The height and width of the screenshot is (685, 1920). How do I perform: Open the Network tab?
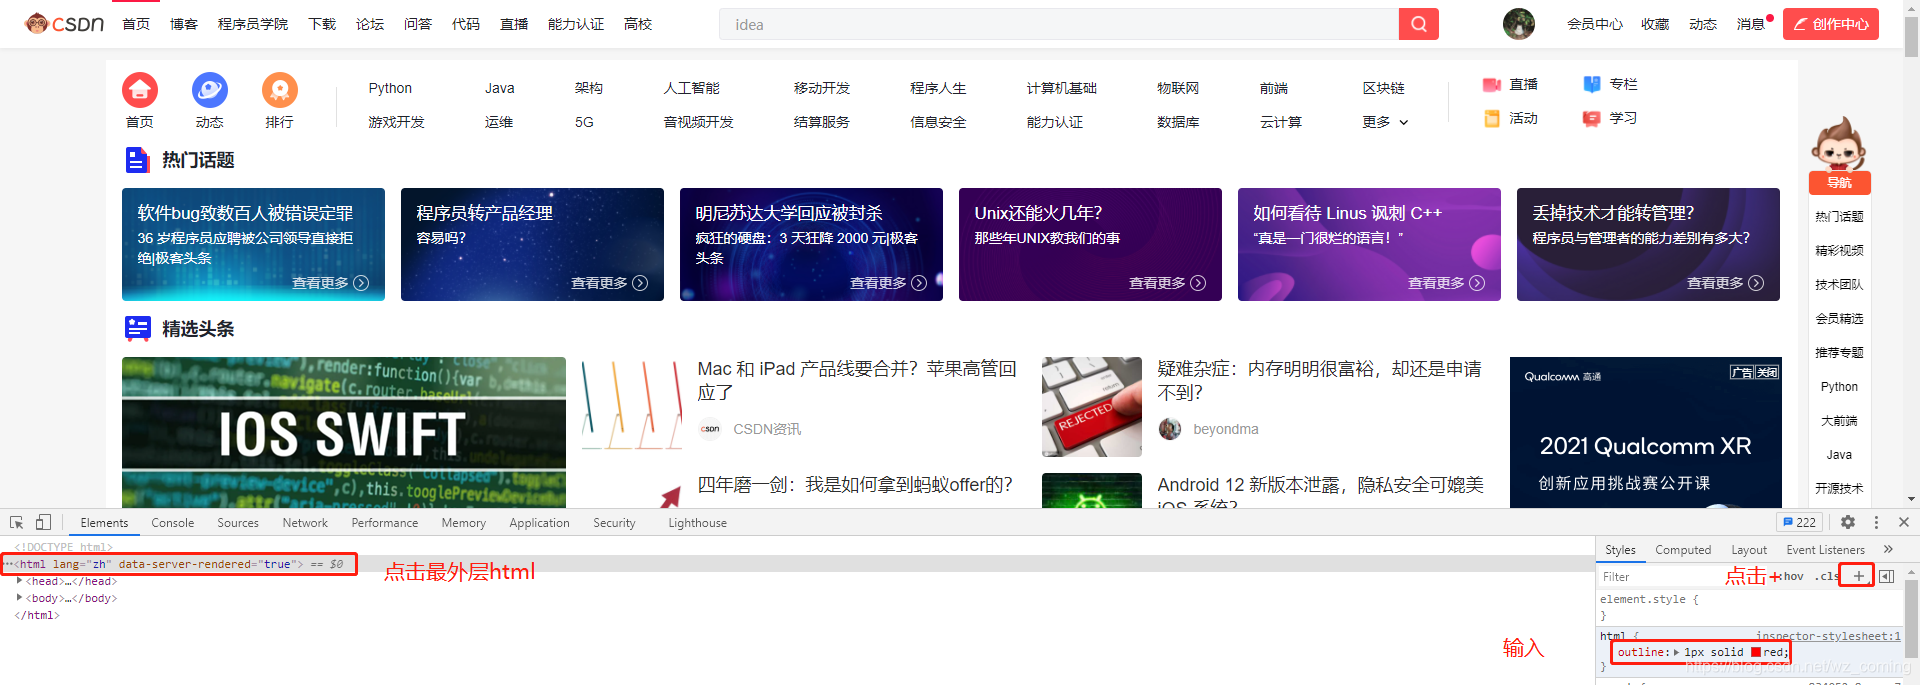point(305,522)
